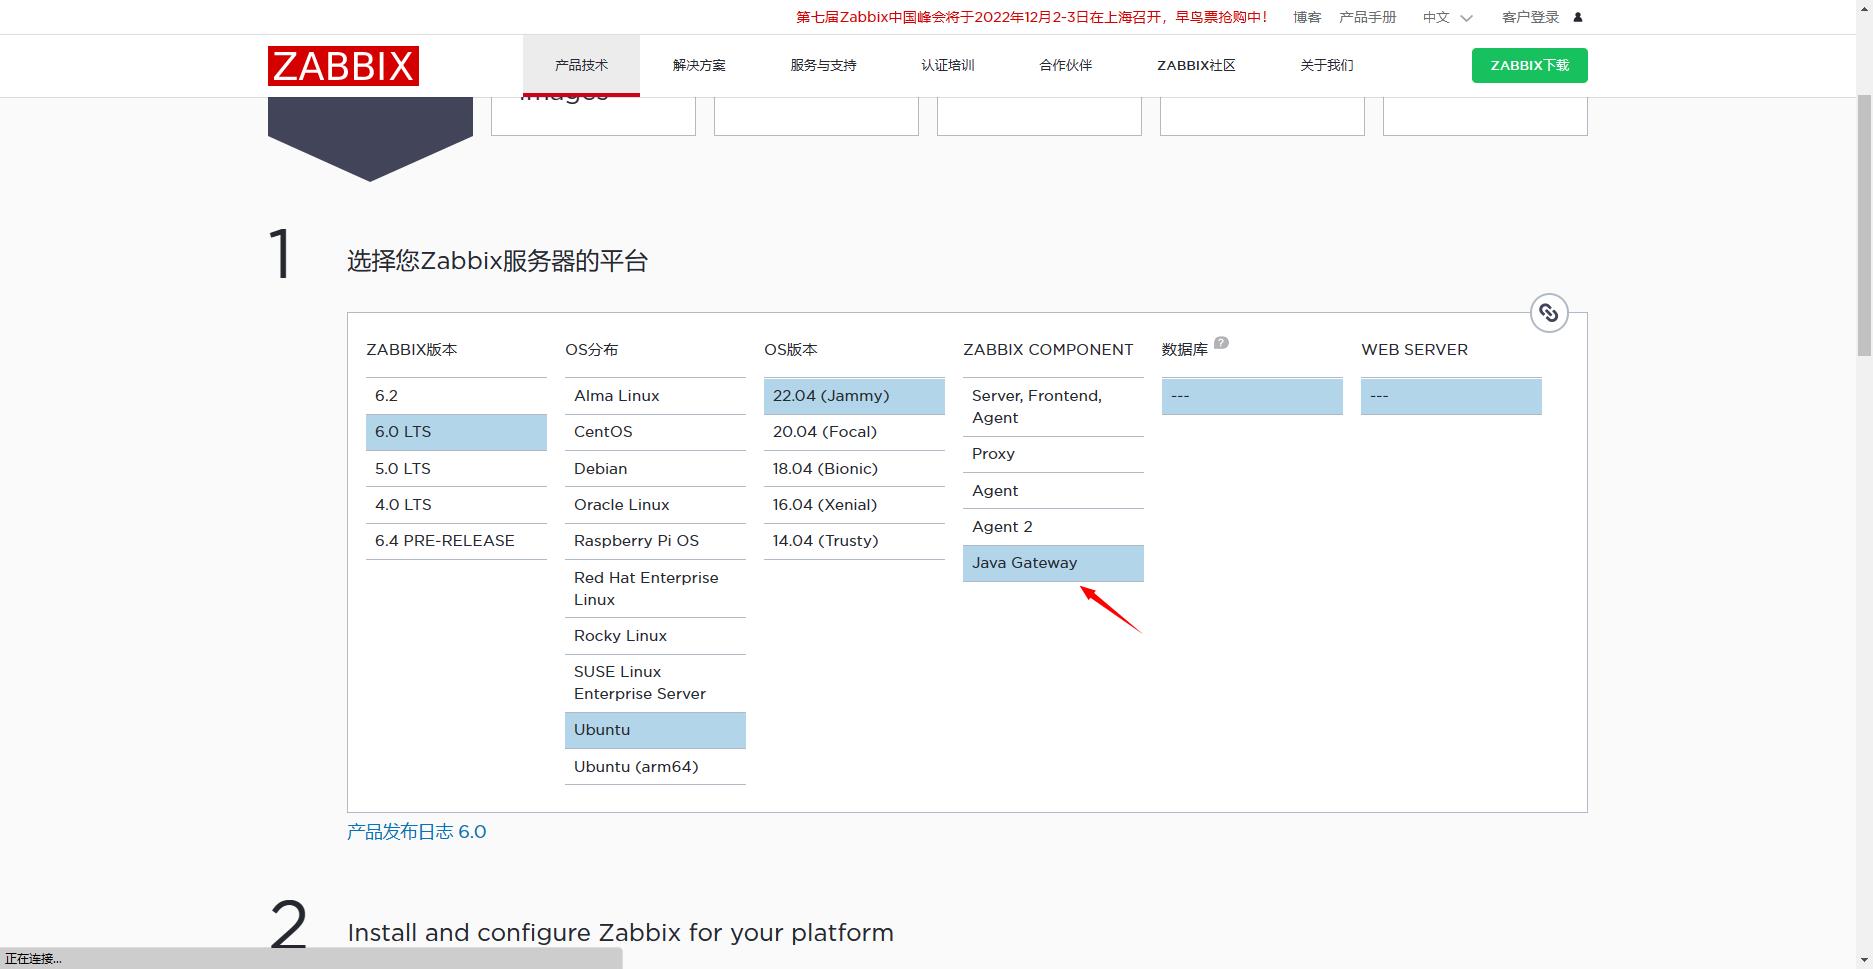Open database help question mark icon
Viewport: 1873px width, 969px height.
pyautogui.click(x=1221, y=343)
